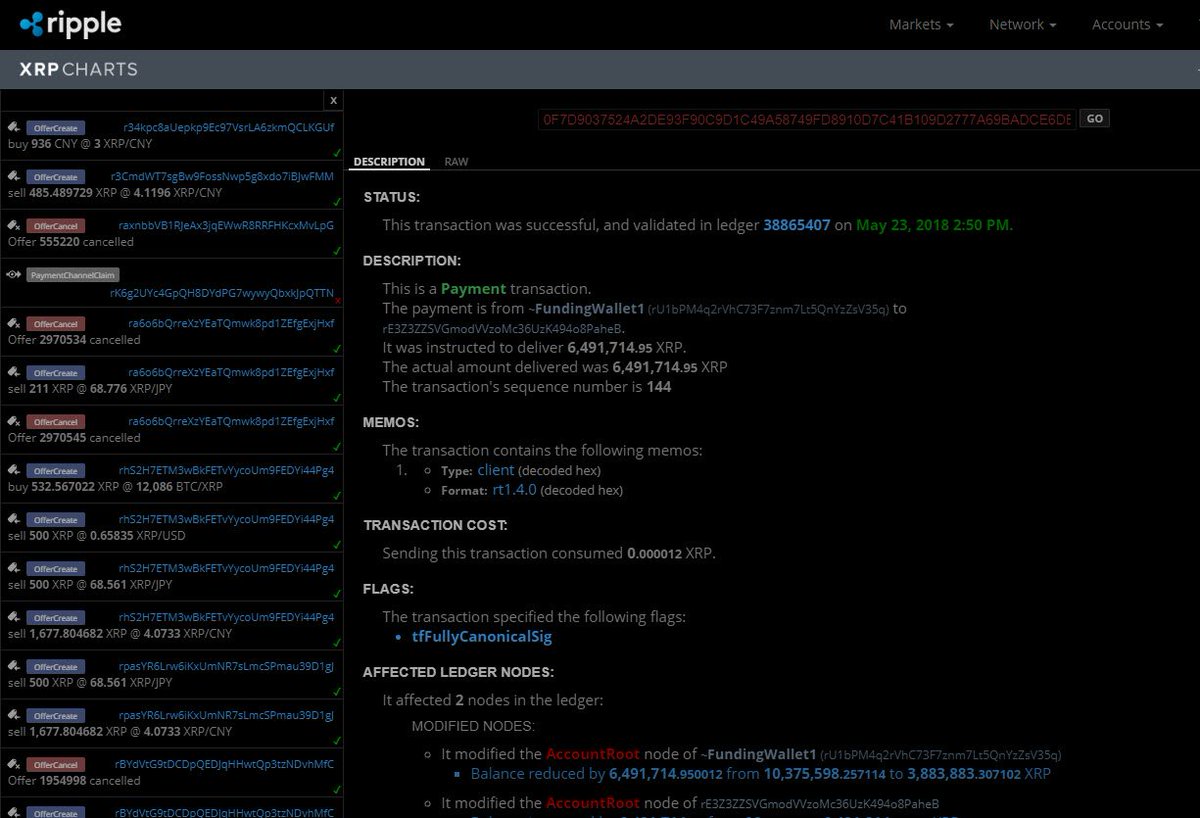
Task: Click the tfFullyCanonicalSig flag link
Action: click(x=482, y=636)
